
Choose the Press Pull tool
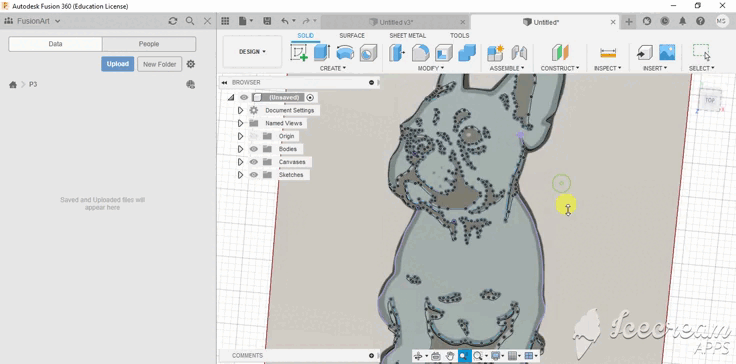point(397,52)
